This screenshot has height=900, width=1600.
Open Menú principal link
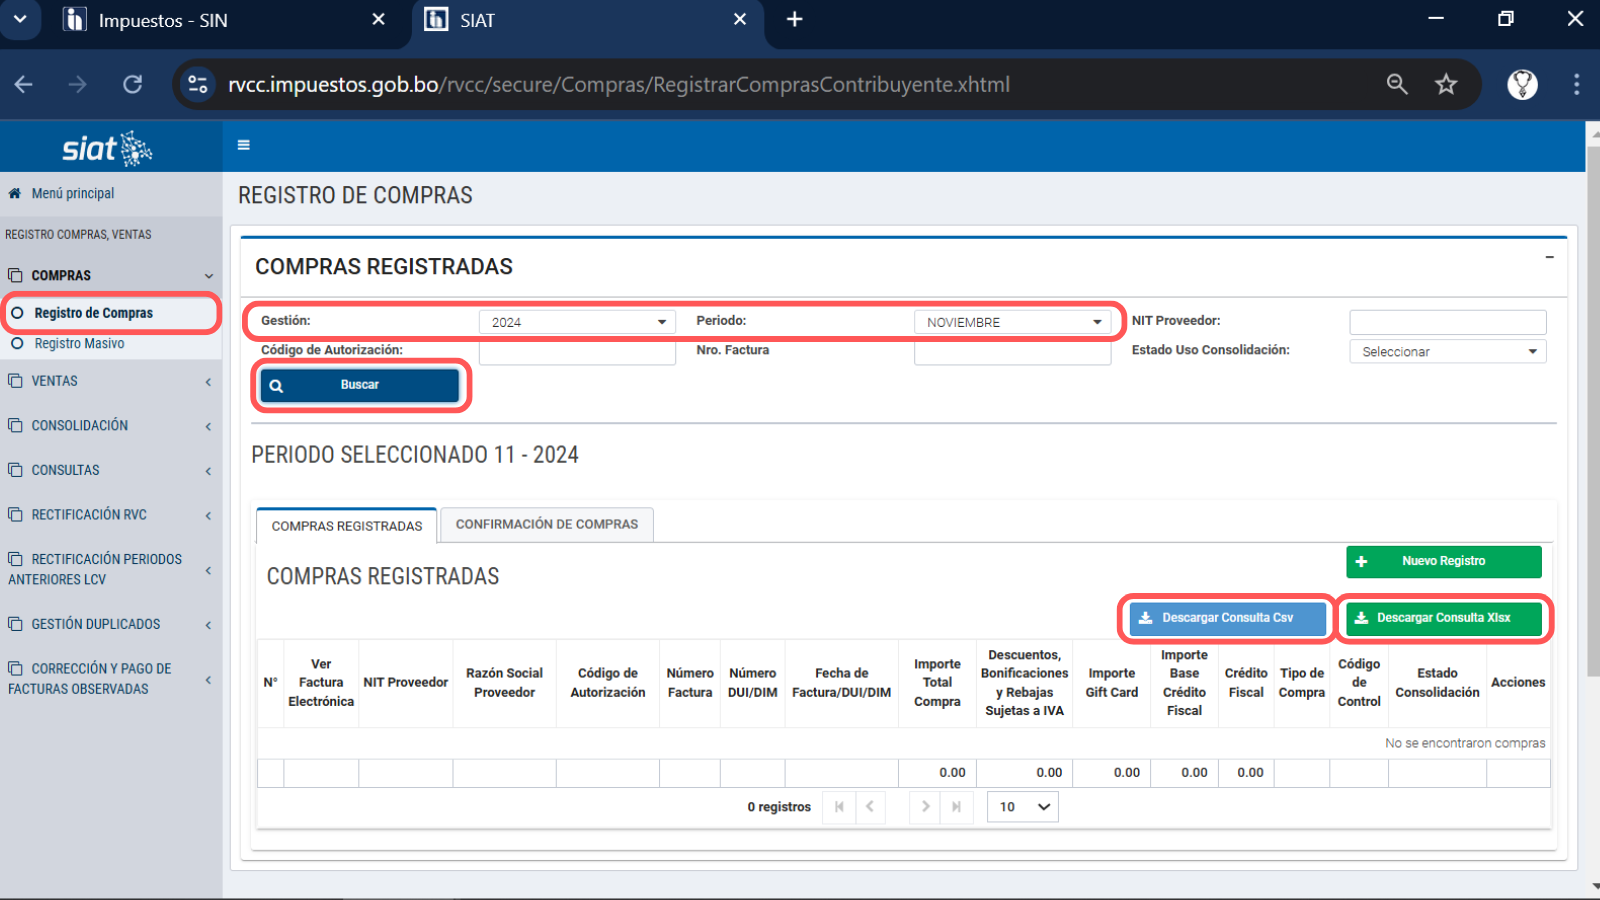72,193
